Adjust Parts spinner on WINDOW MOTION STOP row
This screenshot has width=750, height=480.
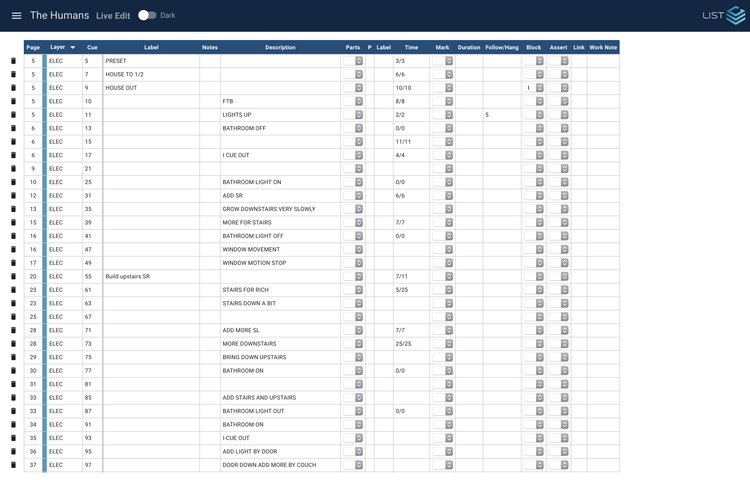point(359,263)
